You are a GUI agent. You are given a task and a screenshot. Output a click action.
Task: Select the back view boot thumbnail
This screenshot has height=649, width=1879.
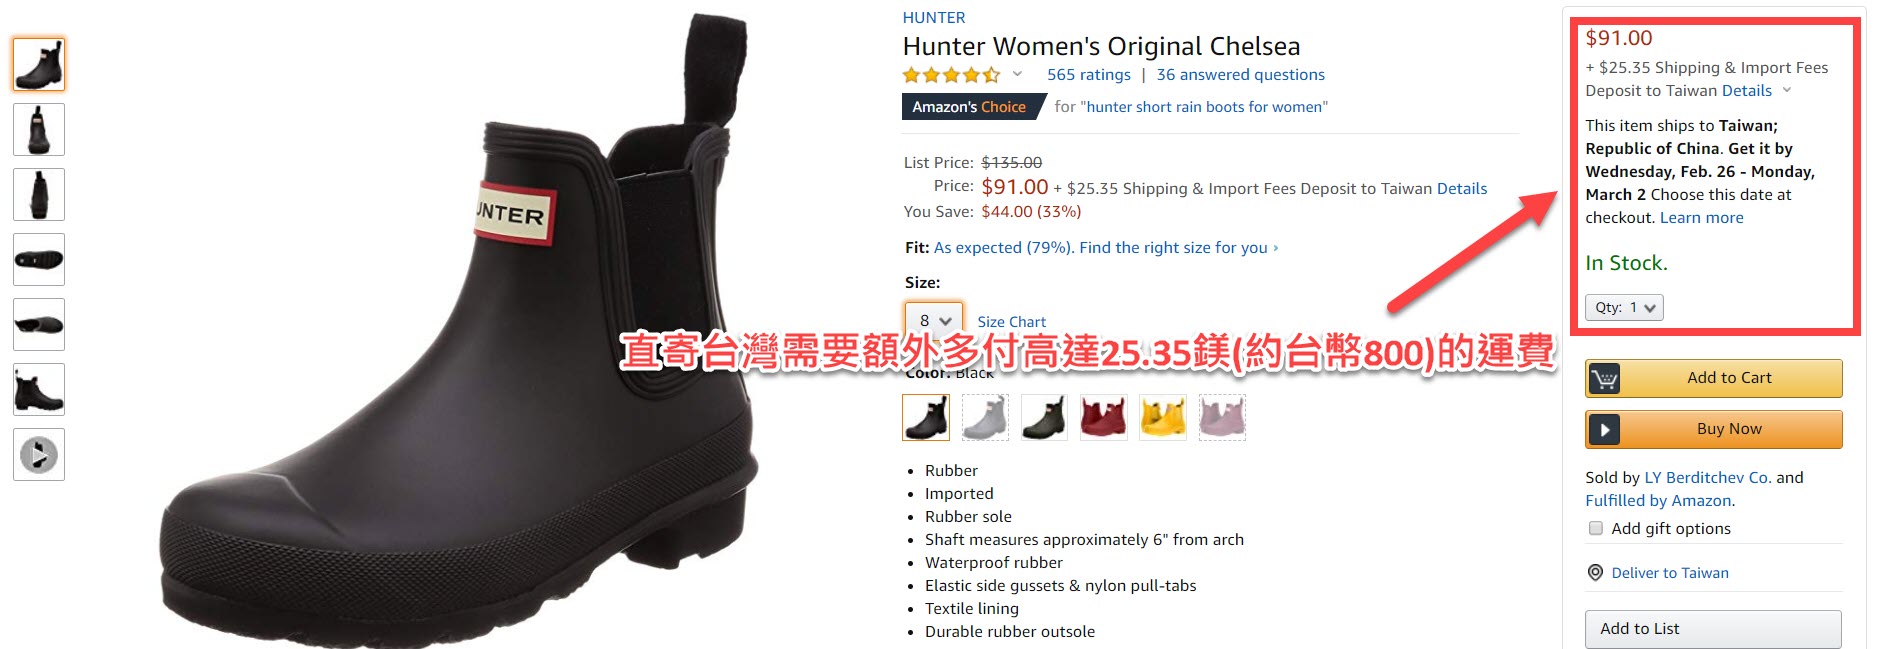pos(39,195)
